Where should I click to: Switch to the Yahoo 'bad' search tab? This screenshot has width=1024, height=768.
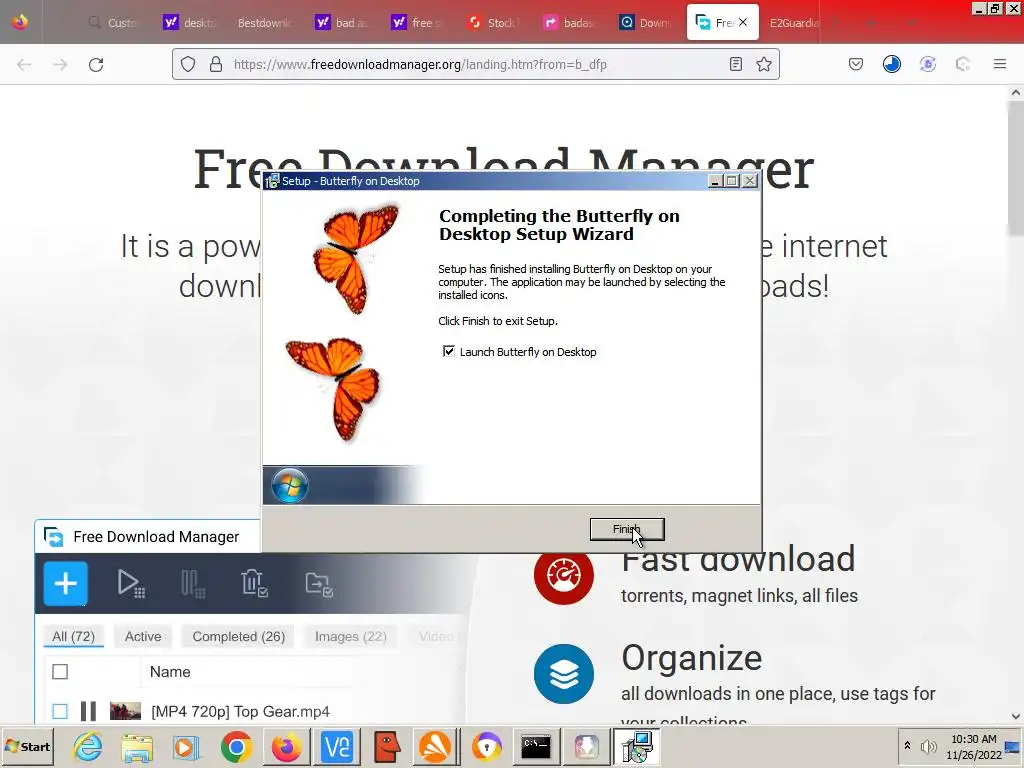click(342, 23)
